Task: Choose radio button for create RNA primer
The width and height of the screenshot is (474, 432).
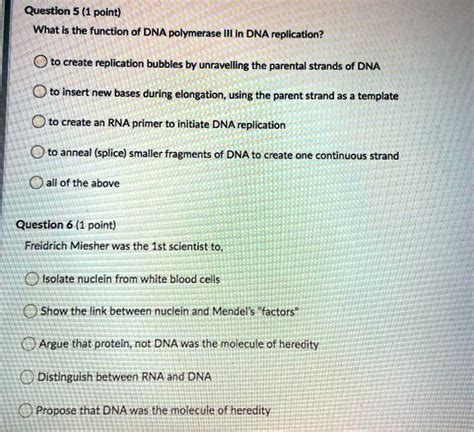Action: 39,122
